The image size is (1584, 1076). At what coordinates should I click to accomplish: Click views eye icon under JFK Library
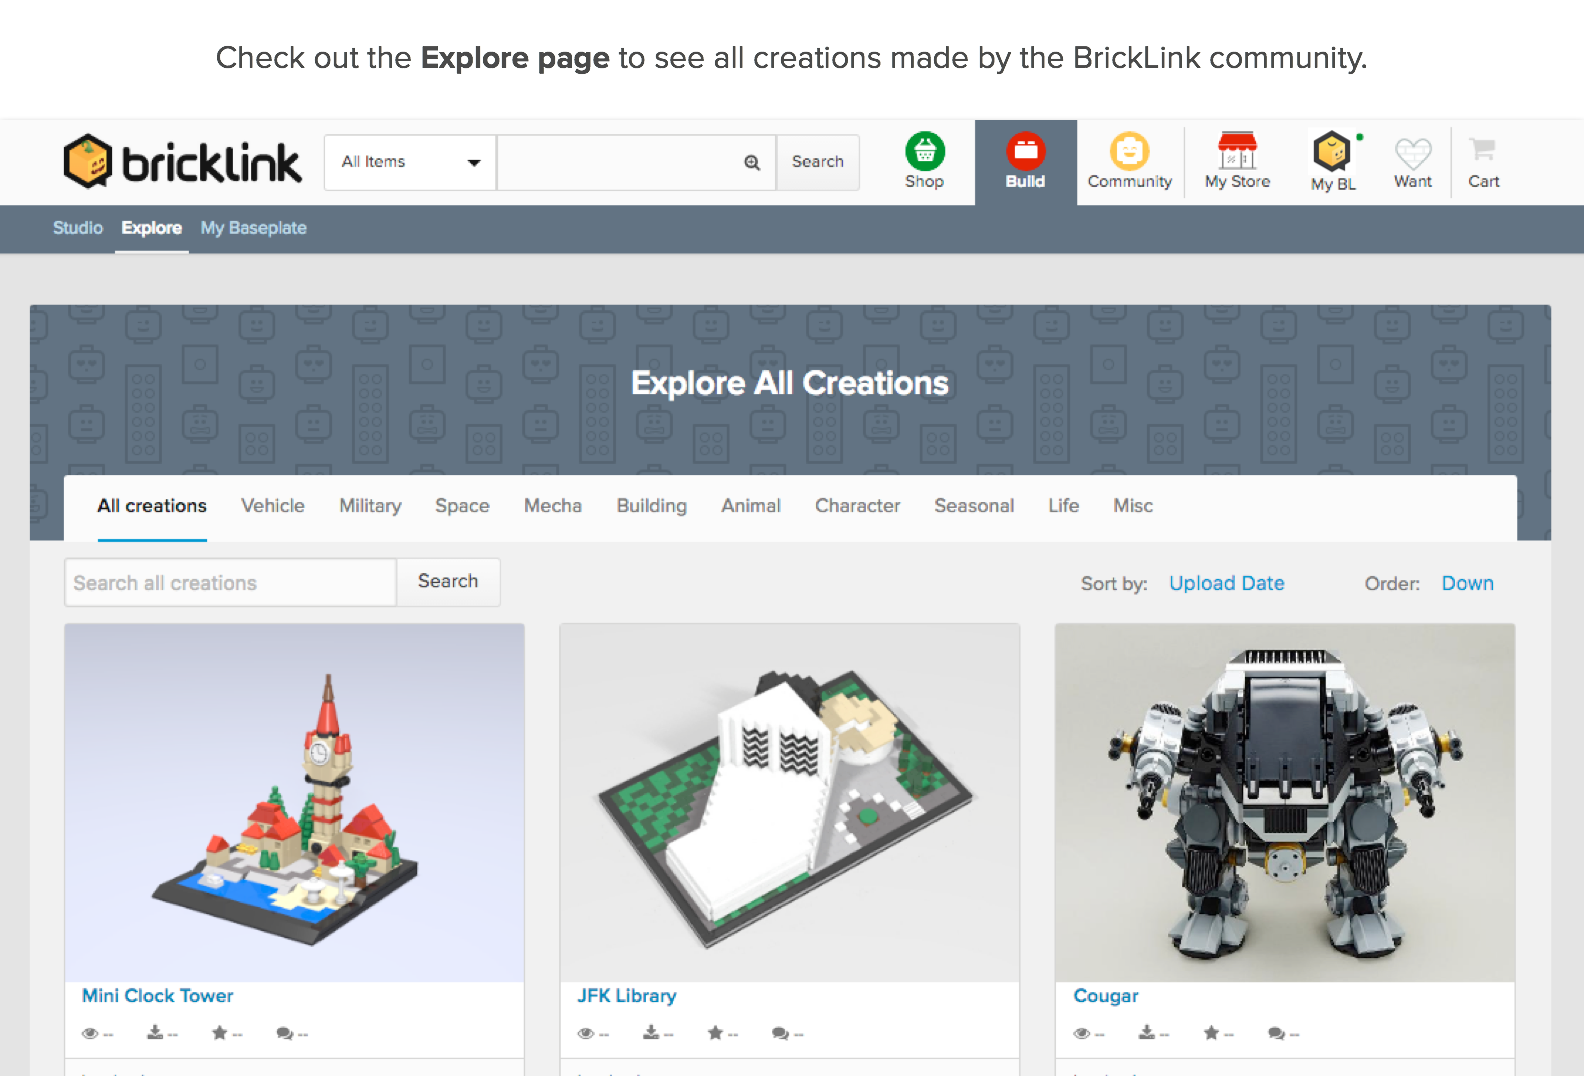(x=586, y=1033)
